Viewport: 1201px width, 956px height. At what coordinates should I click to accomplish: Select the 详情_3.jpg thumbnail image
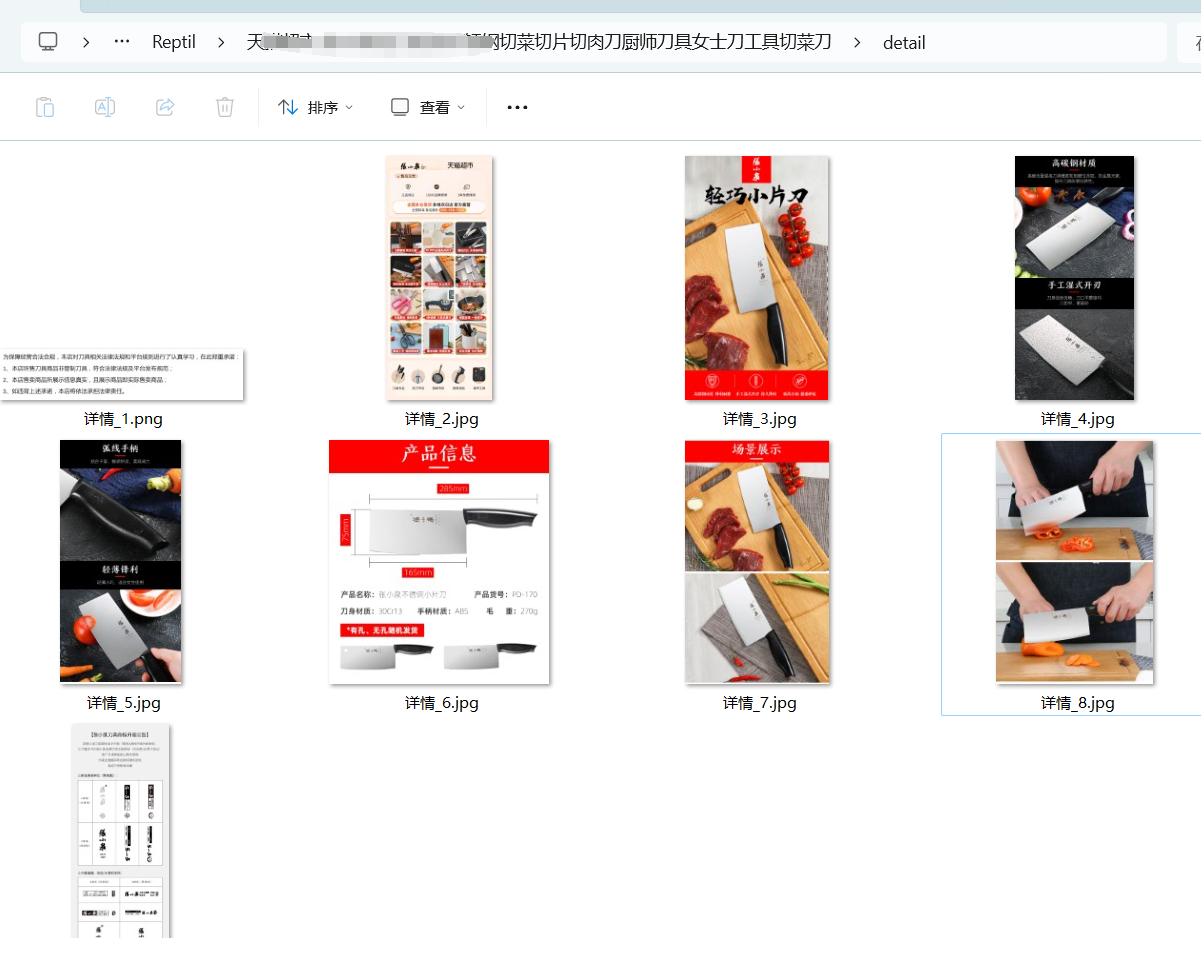[757, 278]
